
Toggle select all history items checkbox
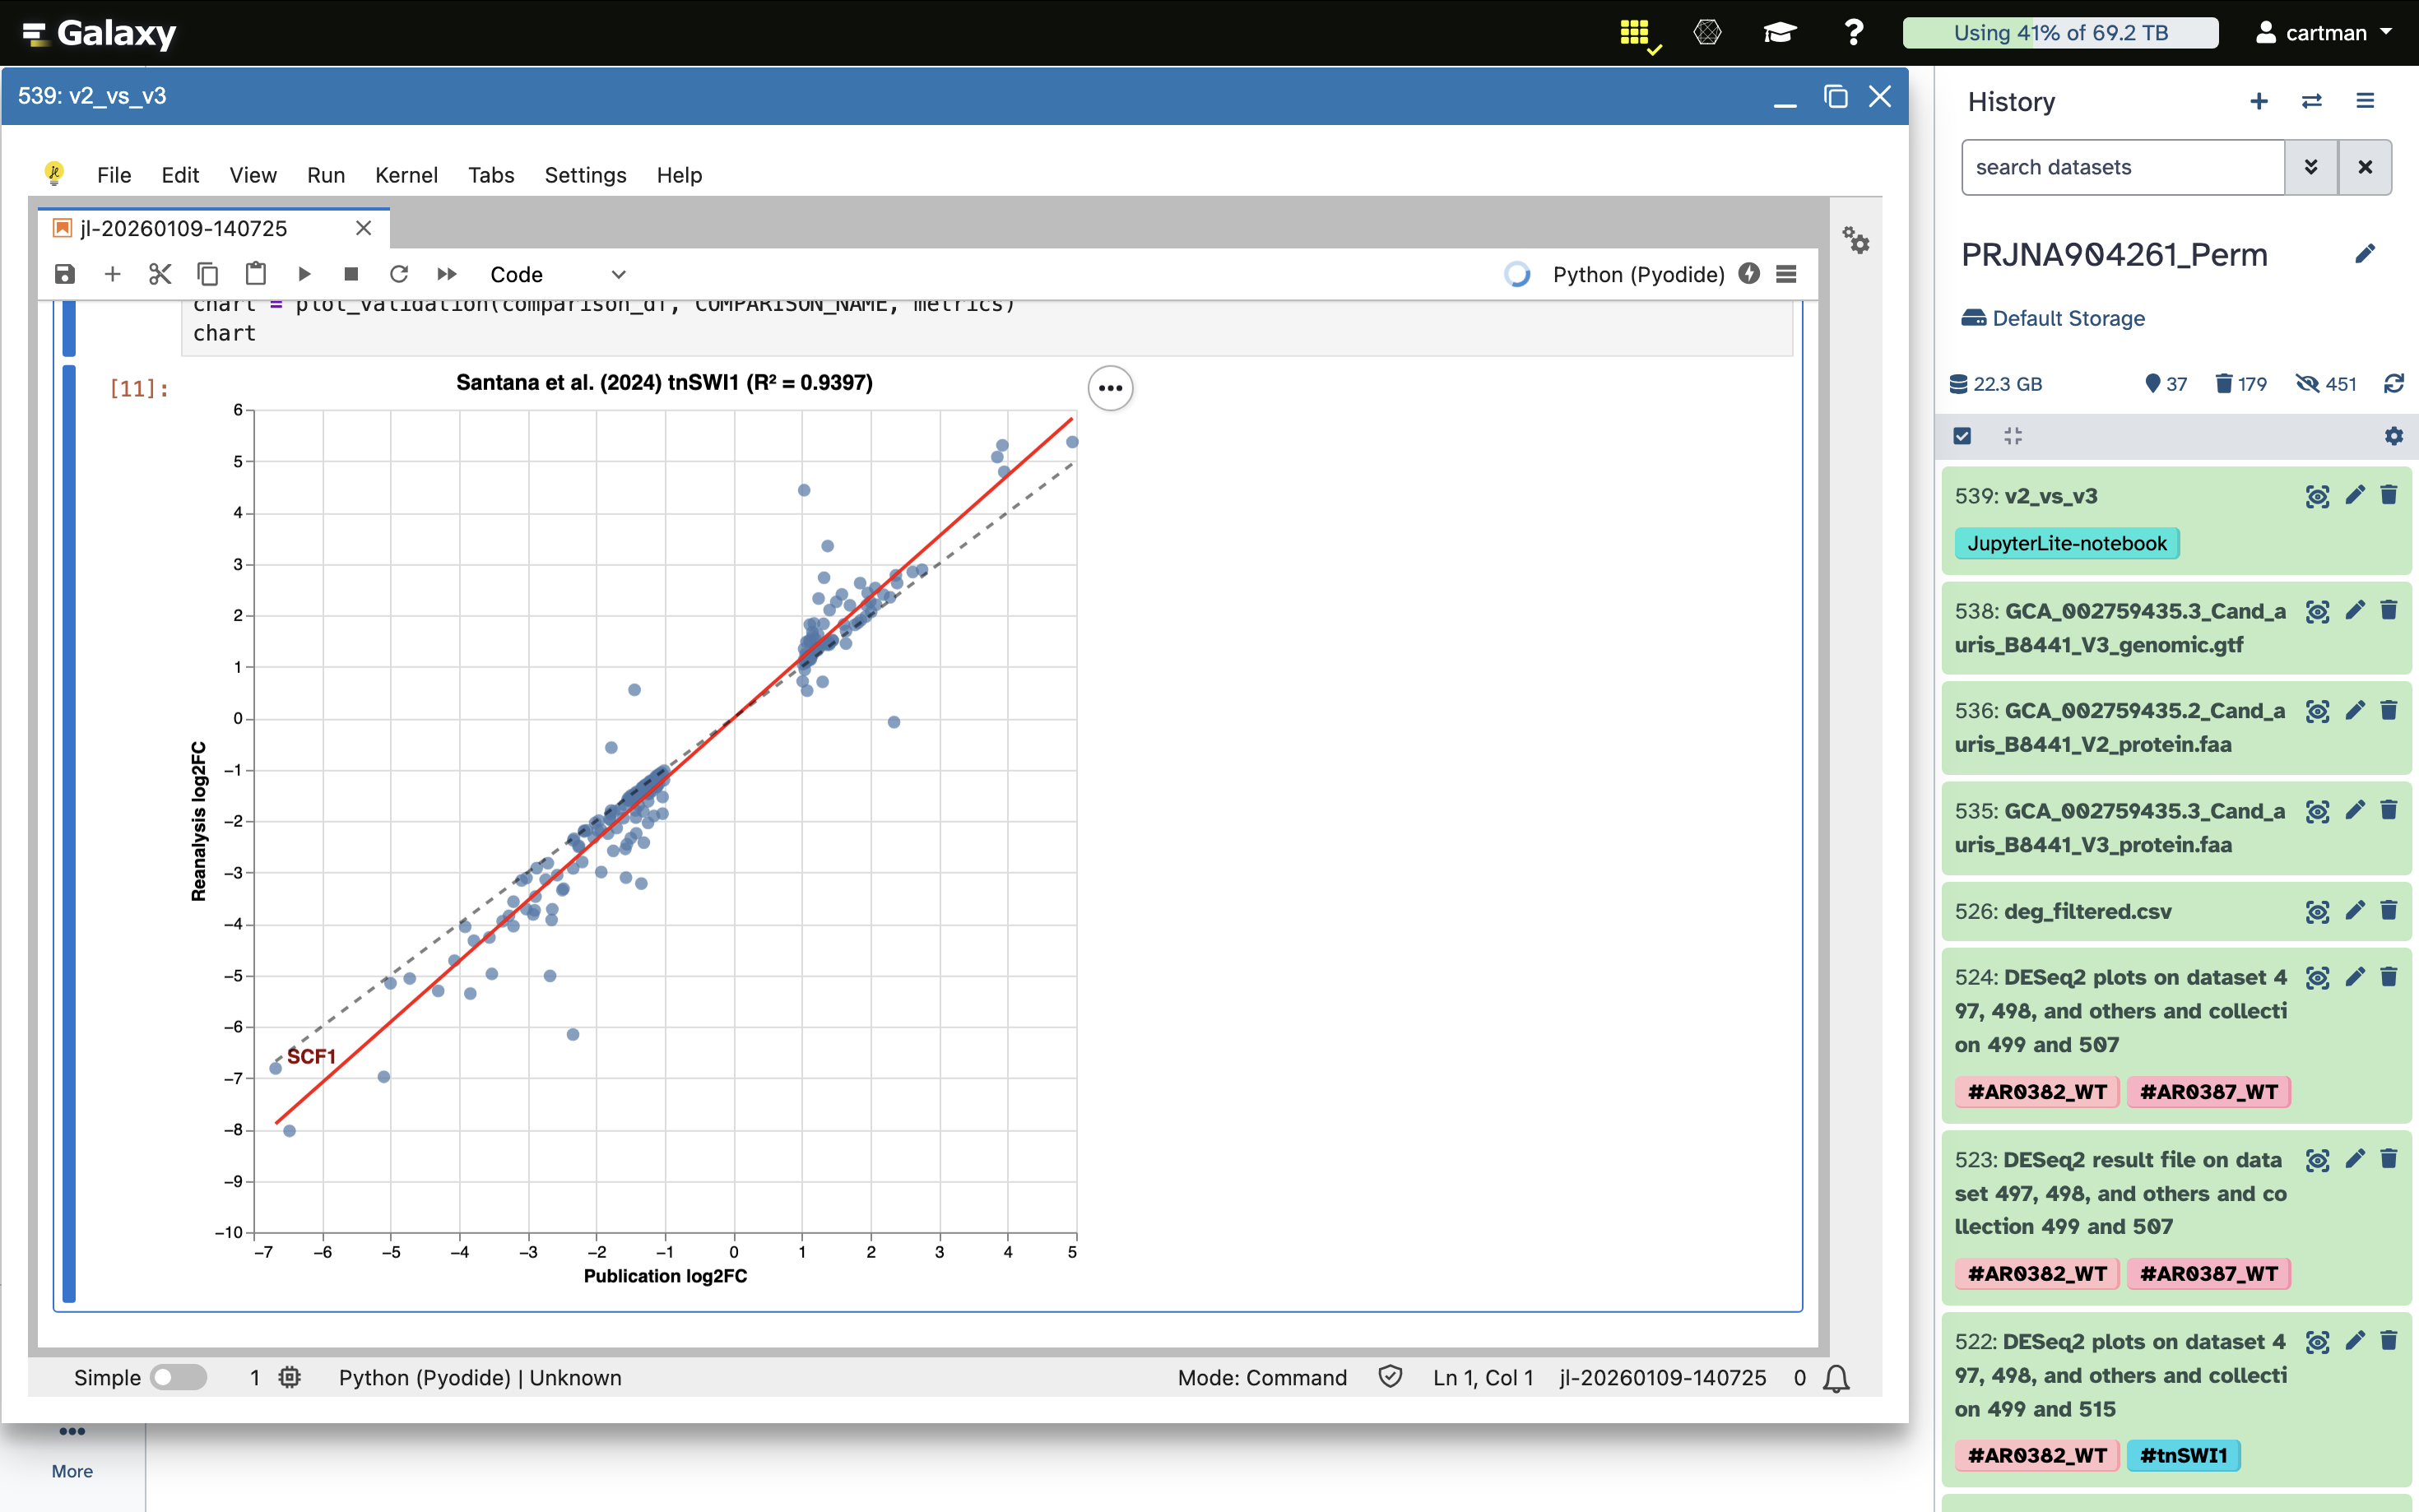pos(1962,436)
